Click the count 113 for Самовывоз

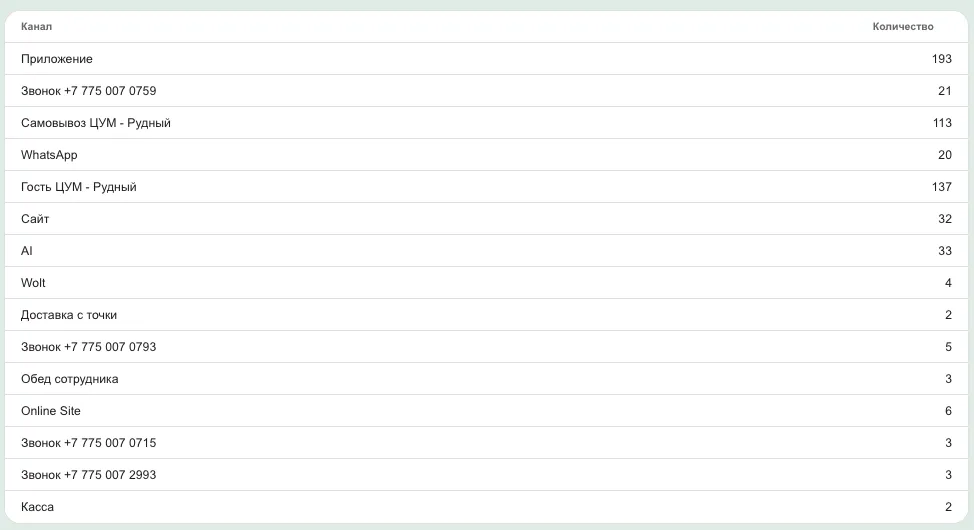[942, 123]
